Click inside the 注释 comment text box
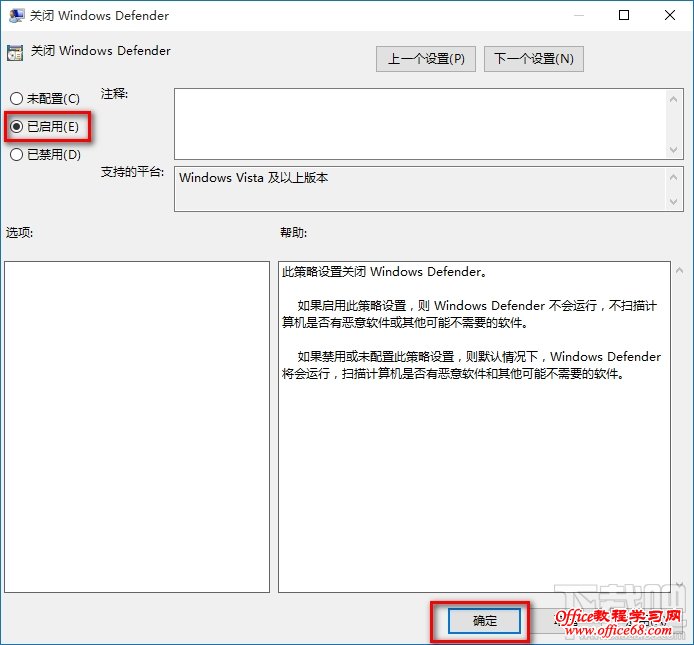 pos(420,124)
